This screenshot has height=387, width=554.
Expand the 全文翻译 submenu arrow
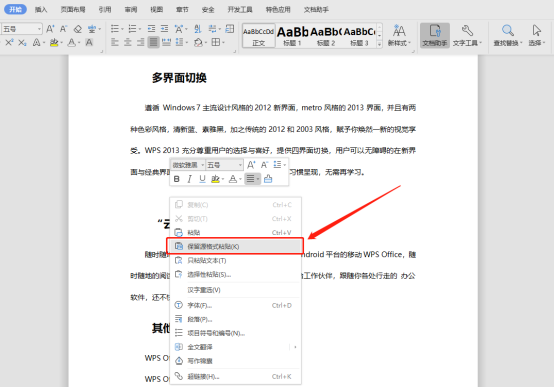point(295,347)
